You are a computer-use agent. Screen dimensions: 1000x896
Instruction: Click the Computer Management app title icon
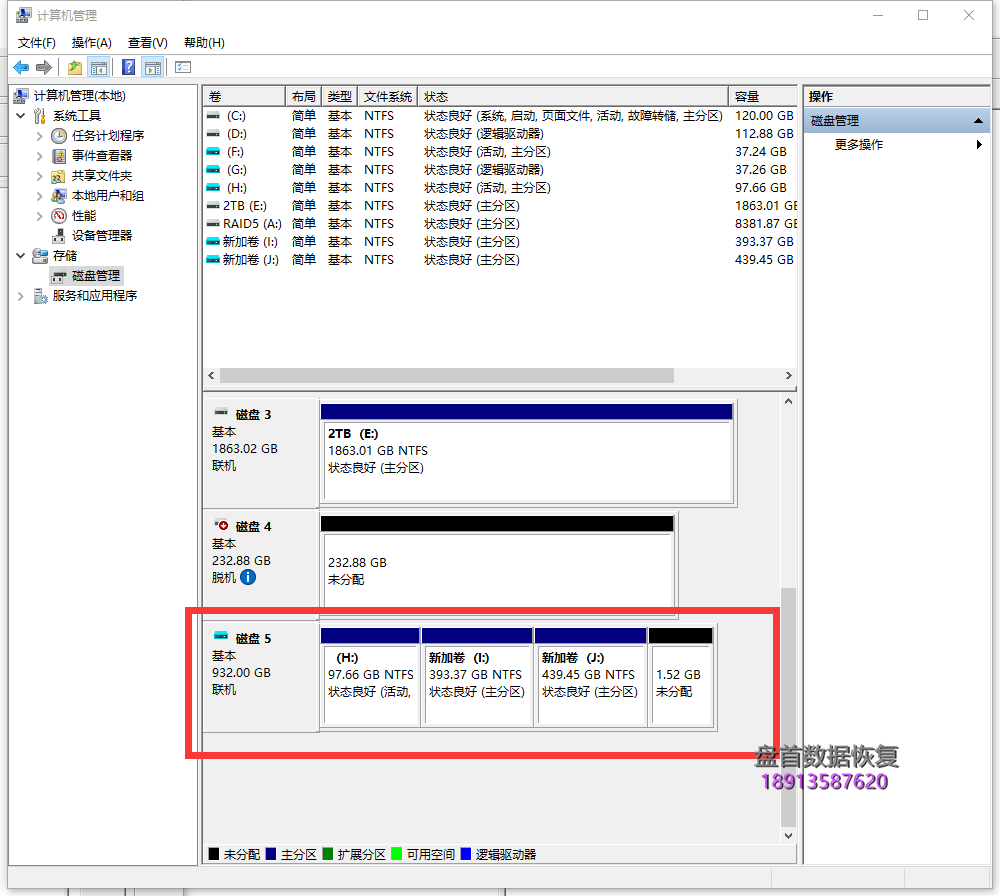(24, 15)
